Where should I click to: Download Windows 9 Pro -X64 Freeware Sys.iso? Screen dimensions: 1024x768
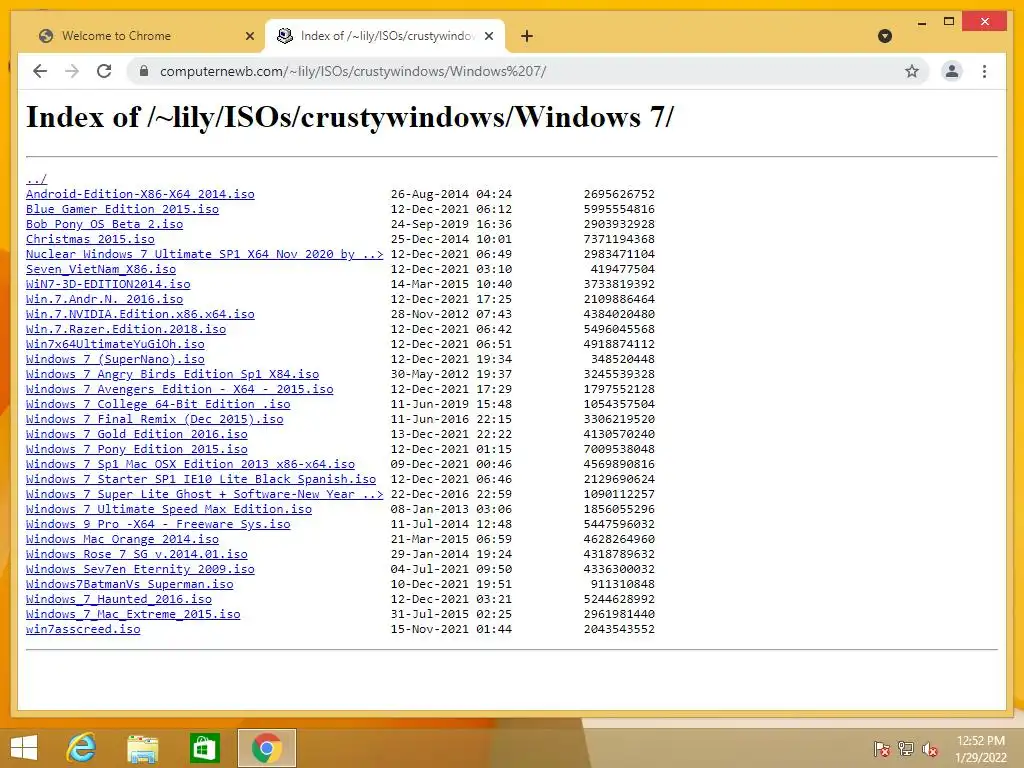[158, 524]
